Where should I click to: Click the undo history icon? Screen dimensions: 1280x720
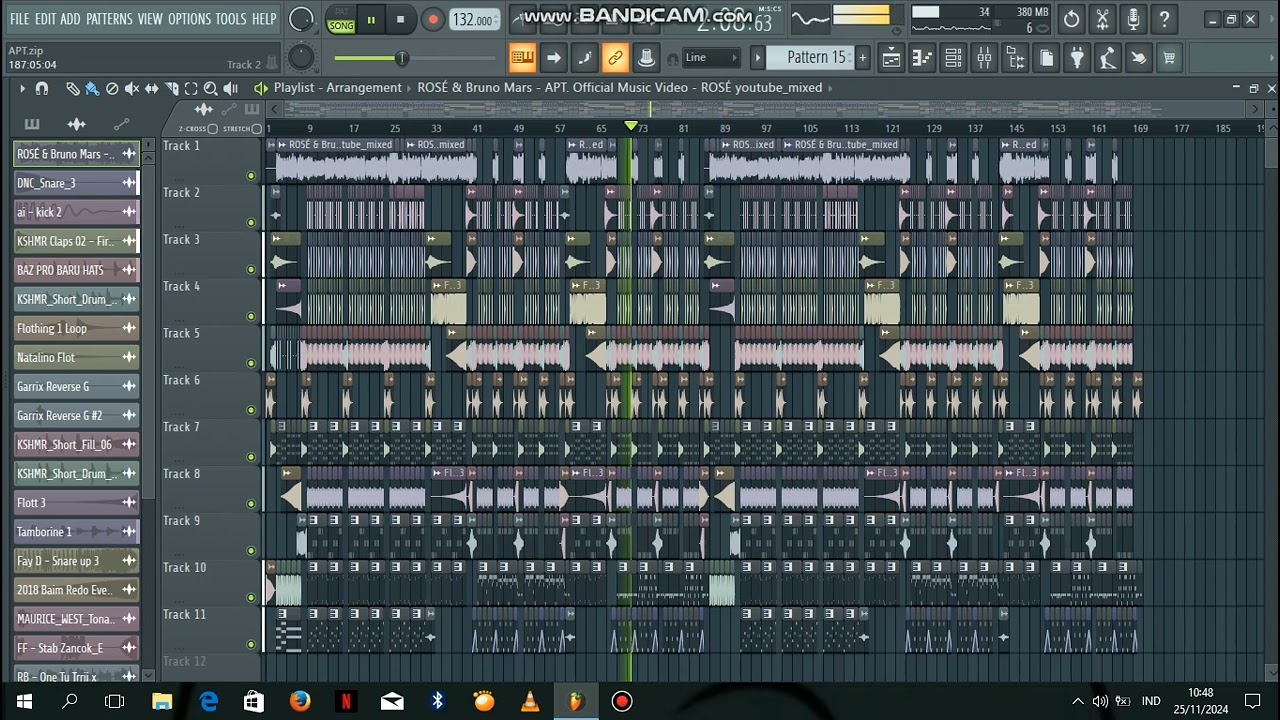click(1071, 19)
